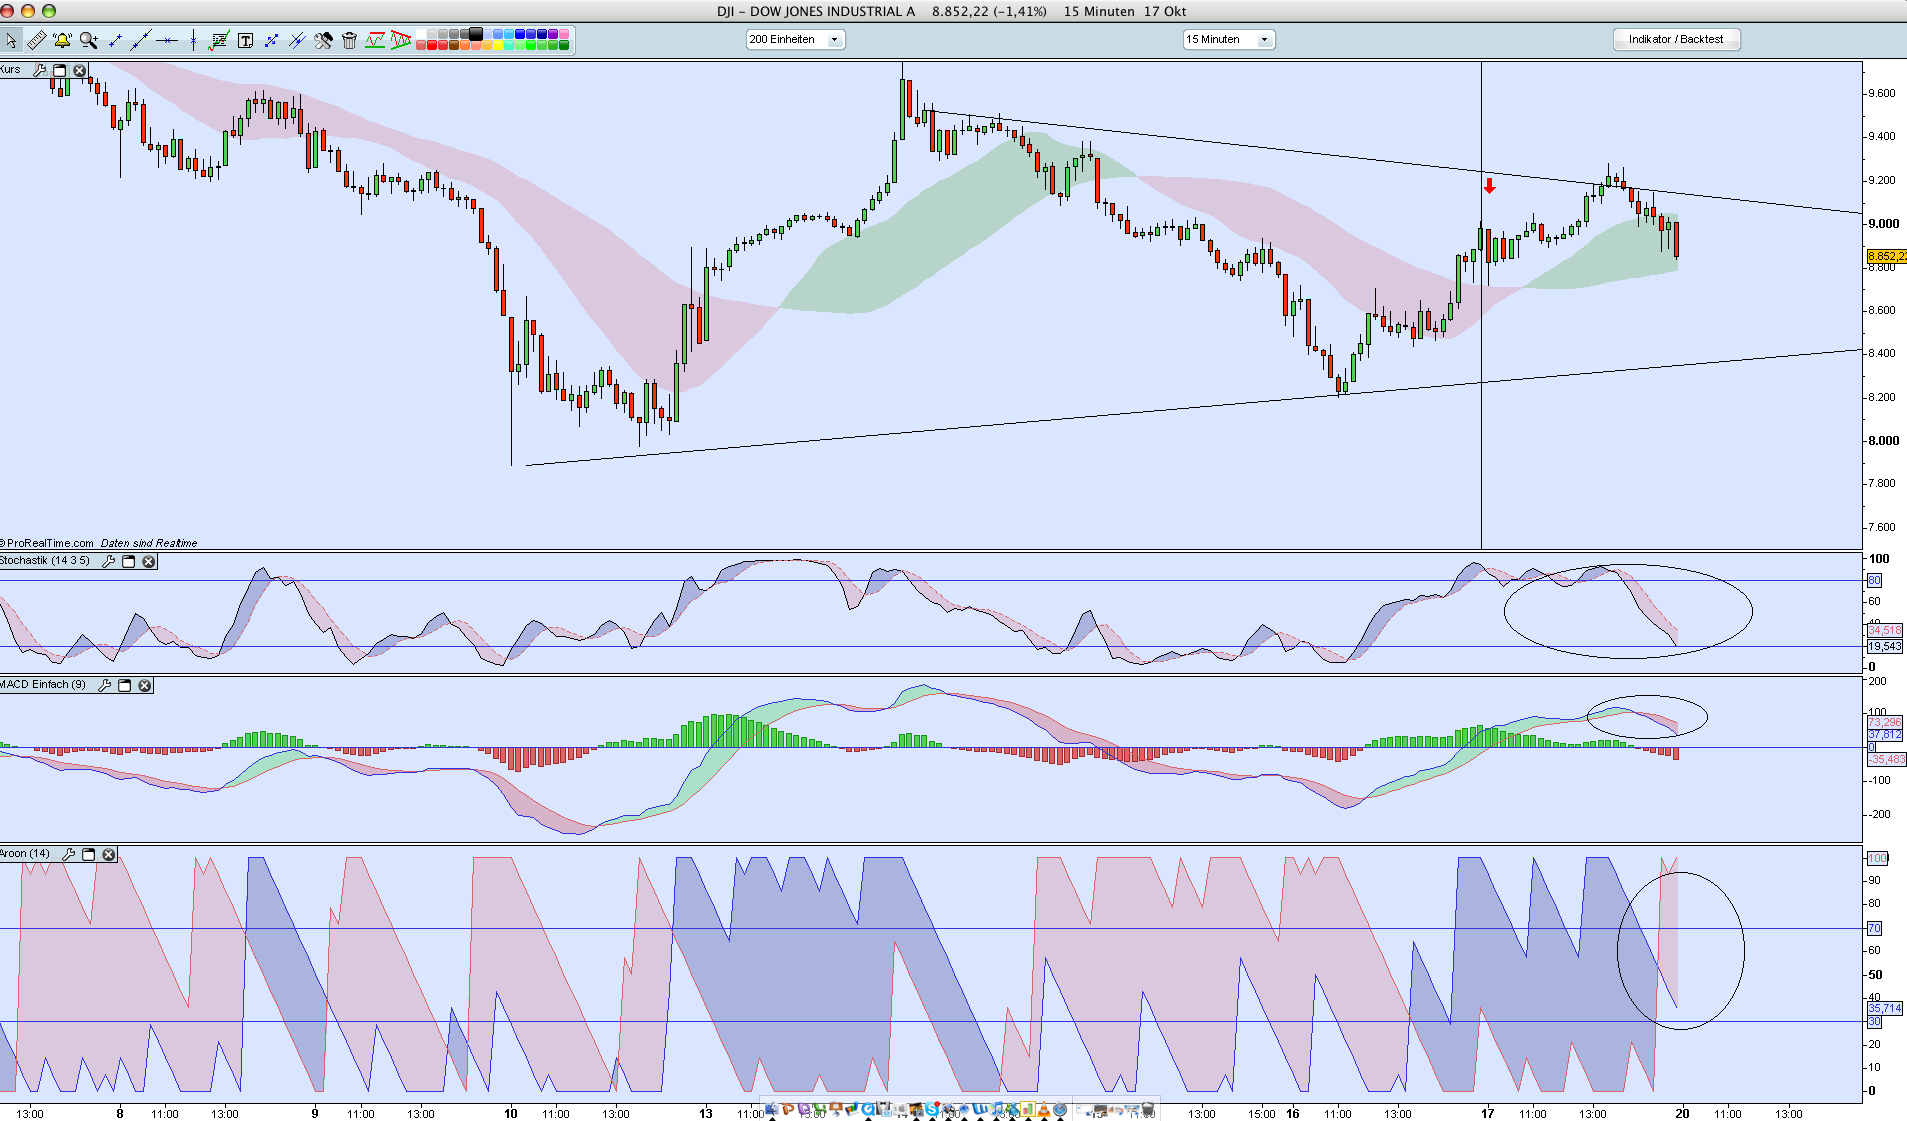1907x1121 pixels.
Task: Close the Aroon indicator panel
Action: (109, 854)
